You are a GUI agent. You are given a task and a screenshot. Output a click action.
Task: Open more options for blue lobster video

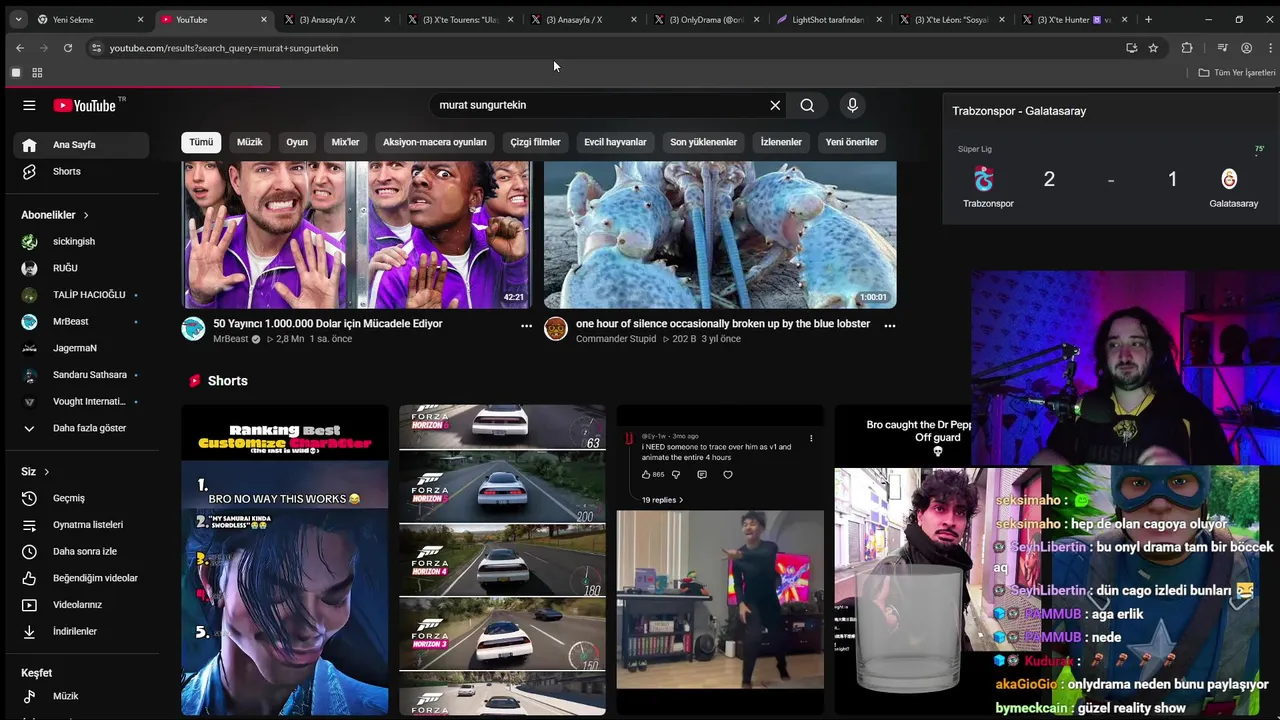coord(889,325)
